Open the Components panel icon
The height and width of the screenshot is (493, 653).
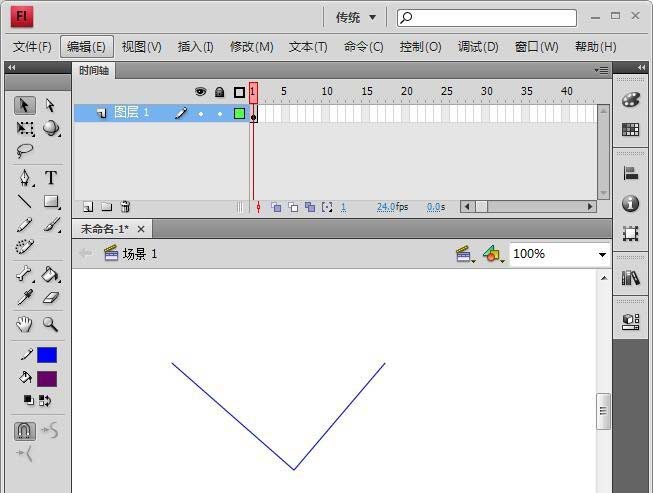pyautogui.click(x=631, y=321)
